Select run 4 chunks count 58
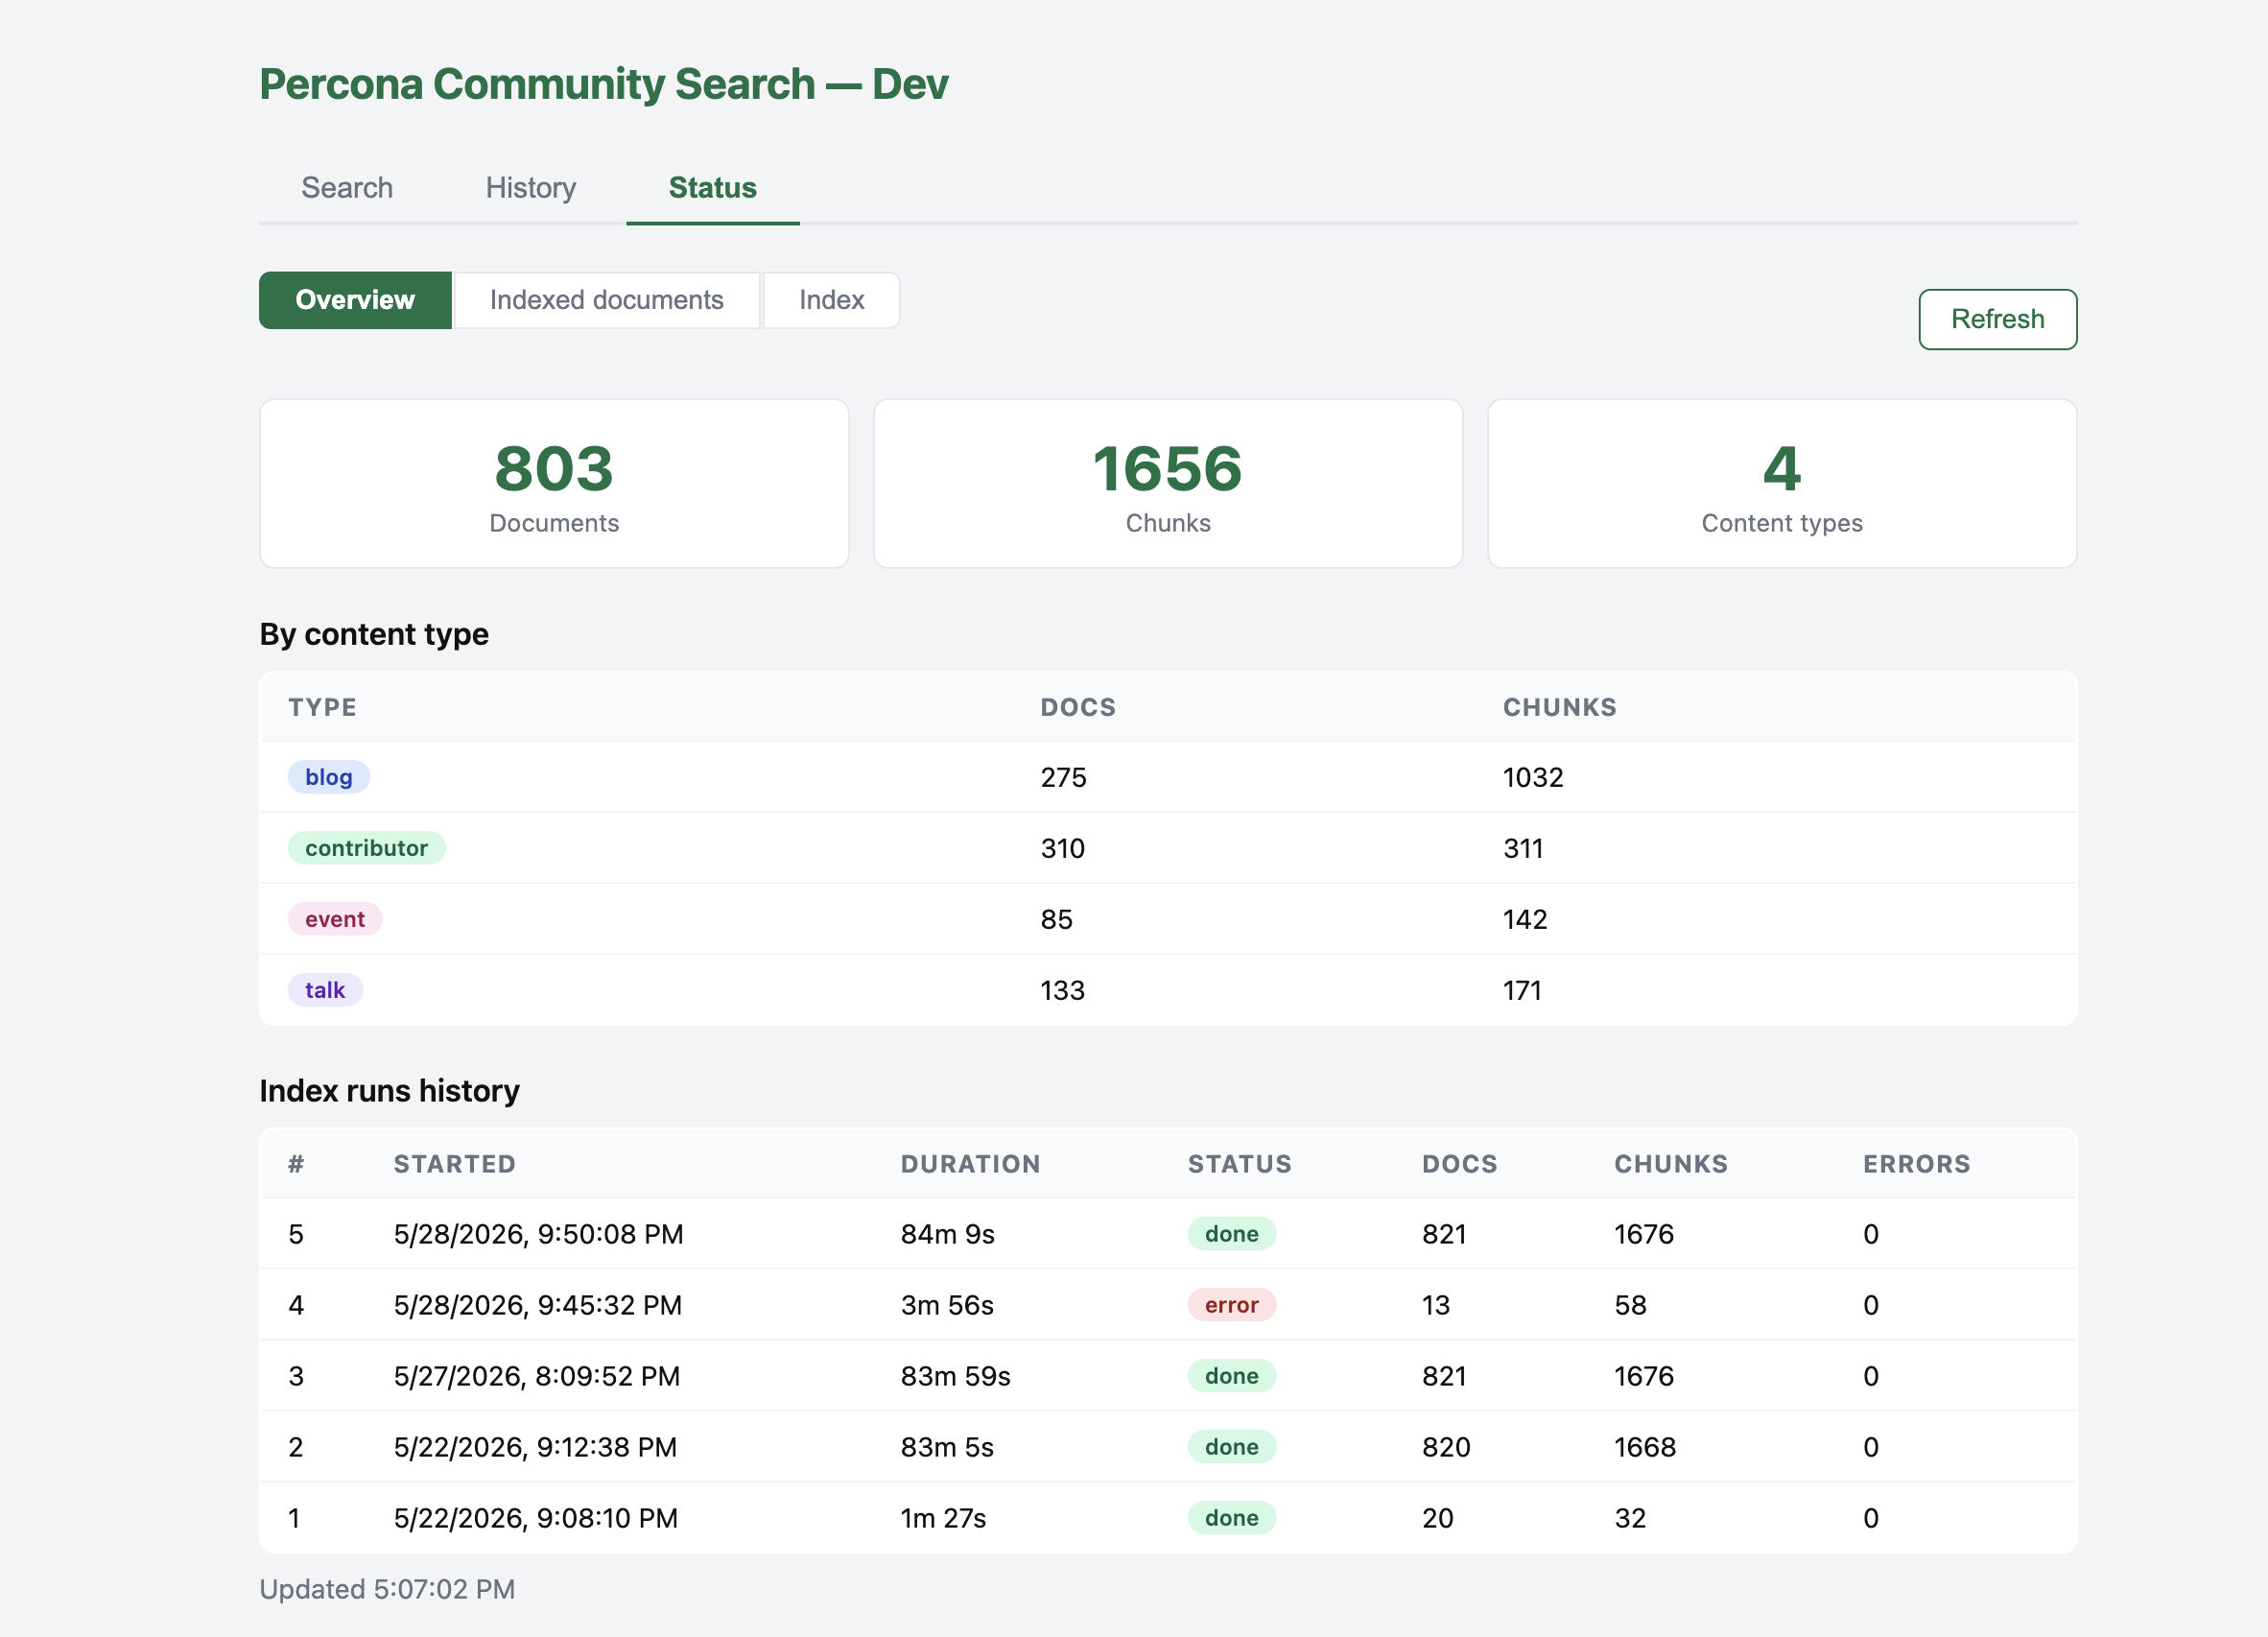 pyautogui.click(x=1630, y=1305)
